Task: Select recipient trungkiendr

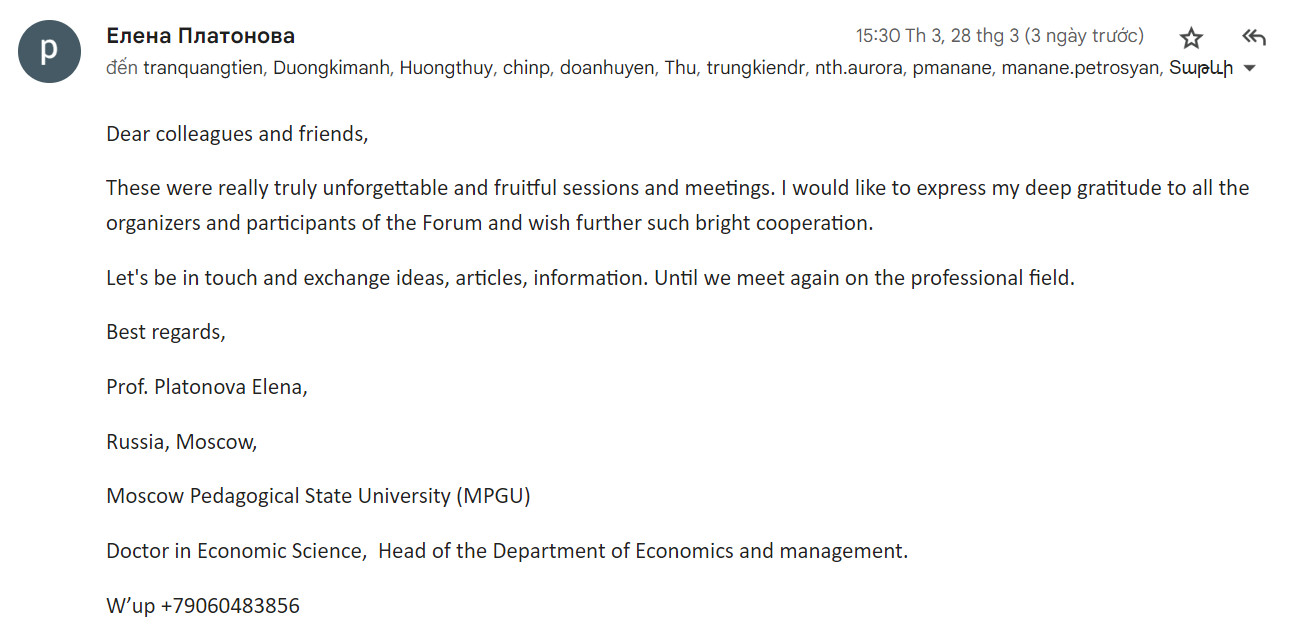Action: click(x=755, y=68)
